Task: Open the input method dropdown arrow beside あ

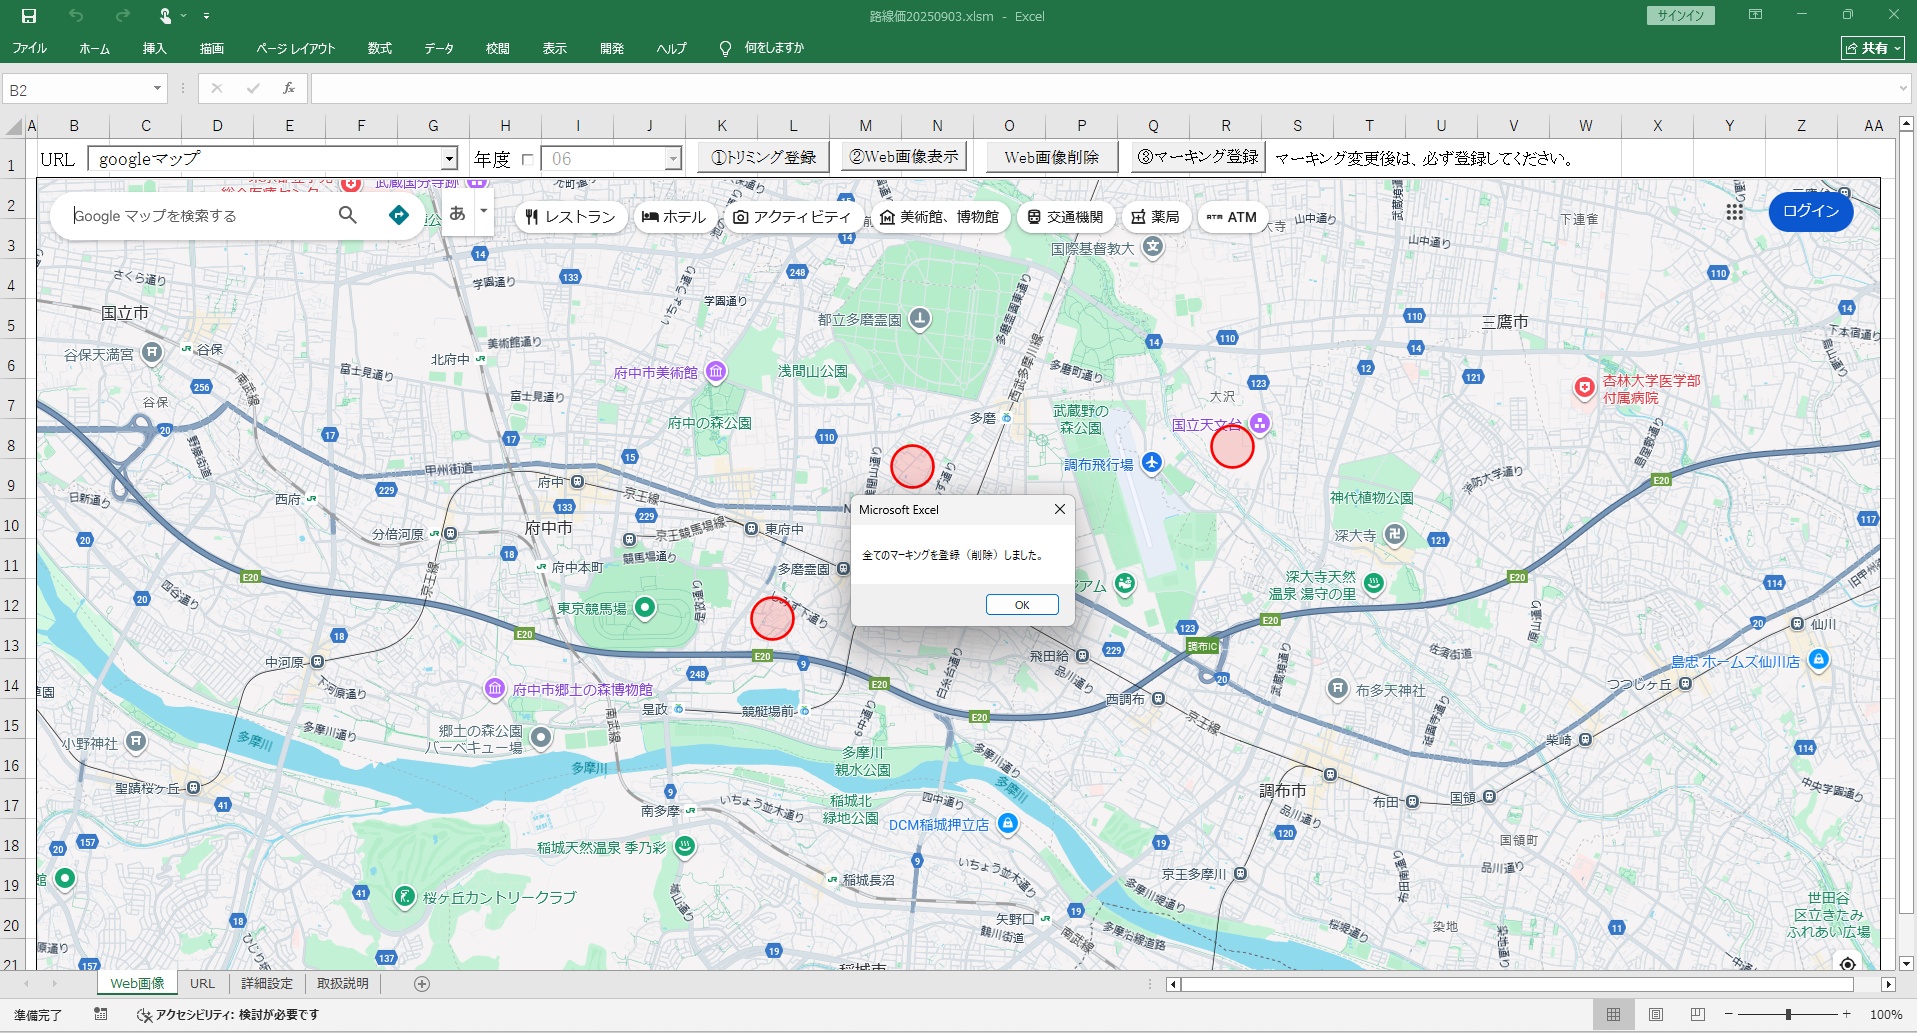Action: pyautogui.click(x=484, y=211)
